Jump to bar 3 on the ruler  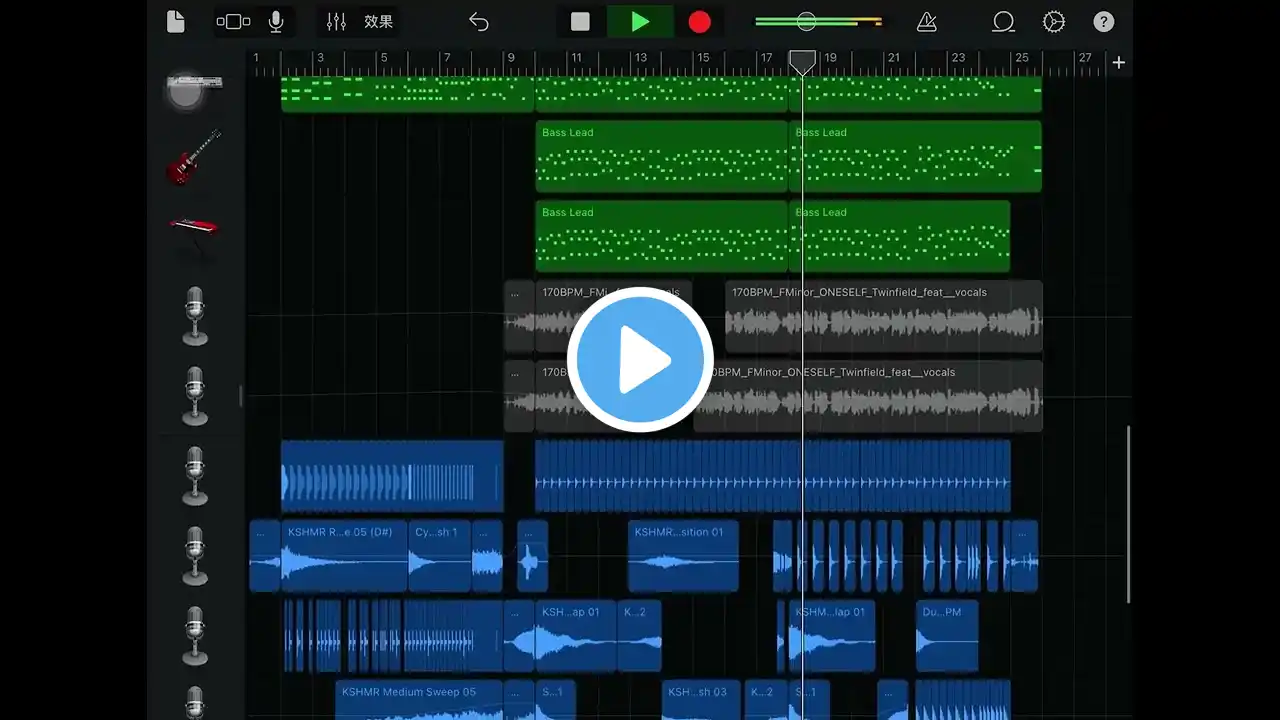[320, 58]
